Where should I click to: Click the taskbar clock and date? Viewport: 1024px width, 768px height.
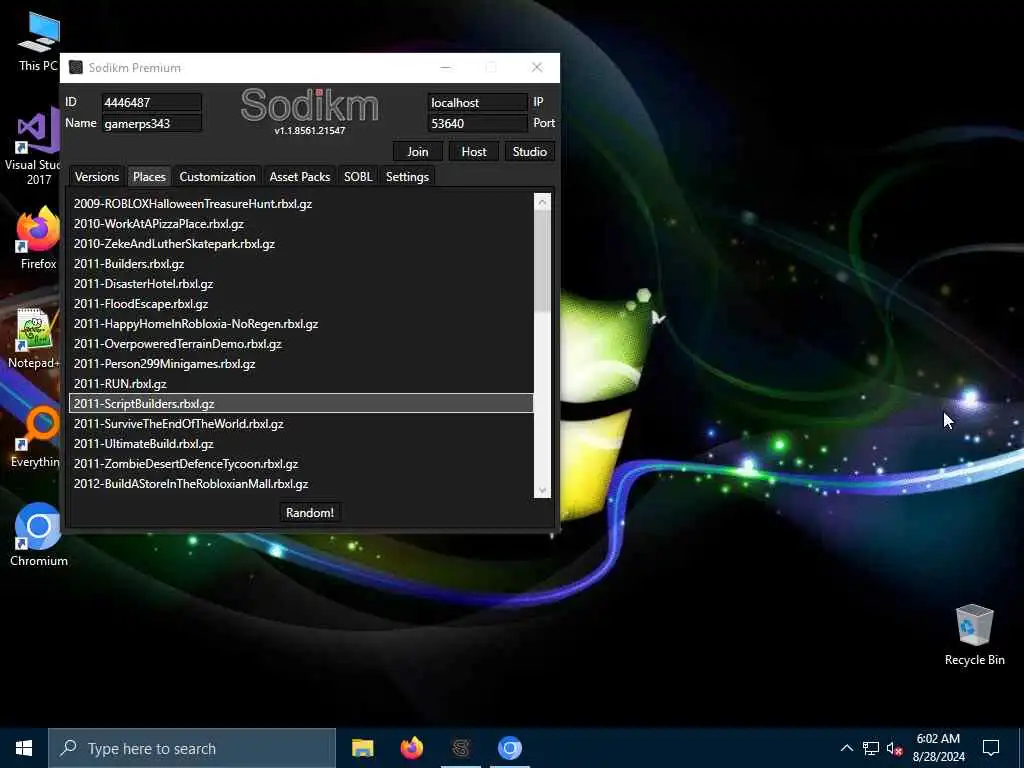coord(938,748)
